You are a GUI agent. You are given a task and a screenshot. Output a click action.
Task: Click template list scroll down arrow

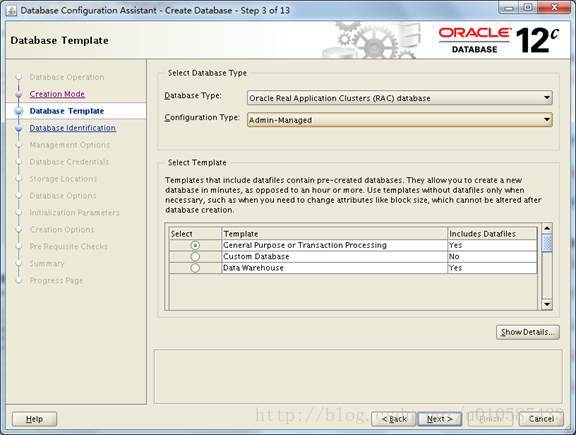tap(547, 304)
